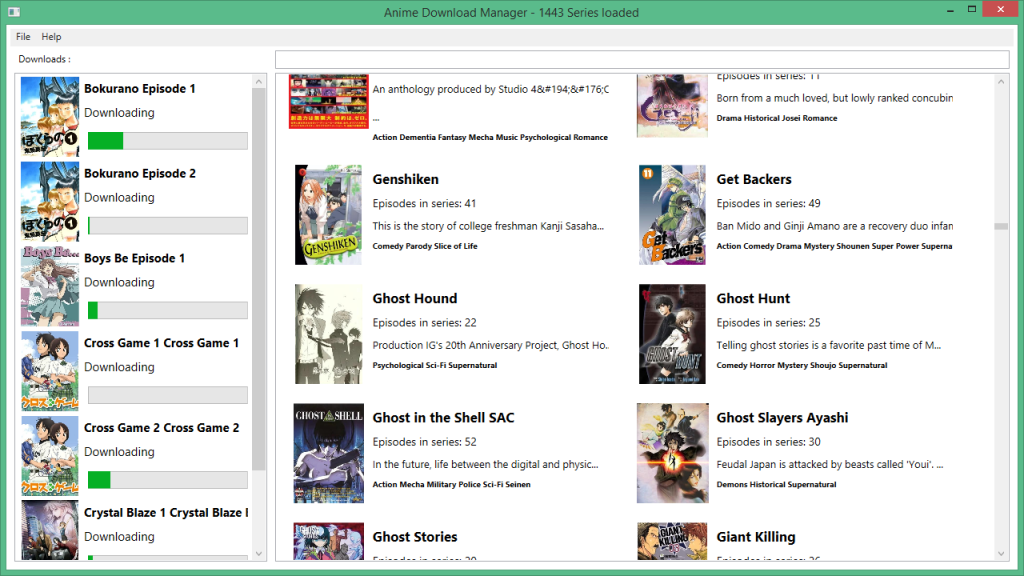
Task: Click the downloads list scrollbar thumb
Action: click(x=259, y=279)
